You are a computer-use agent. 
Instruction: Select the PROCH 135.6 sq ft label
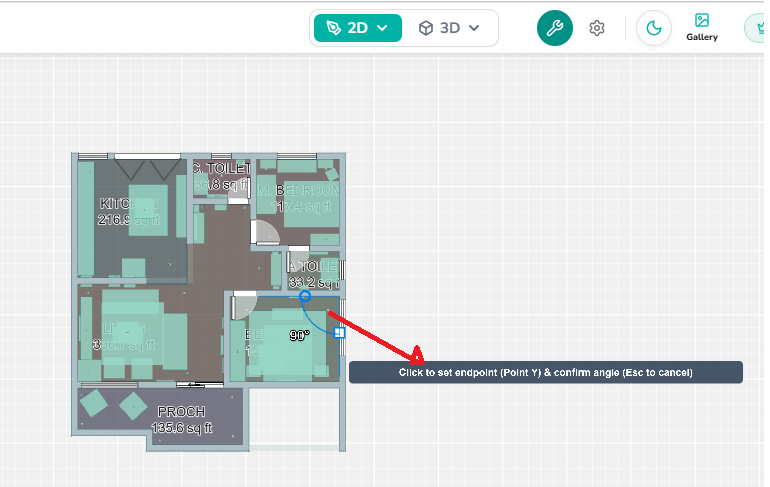(182, 419)
